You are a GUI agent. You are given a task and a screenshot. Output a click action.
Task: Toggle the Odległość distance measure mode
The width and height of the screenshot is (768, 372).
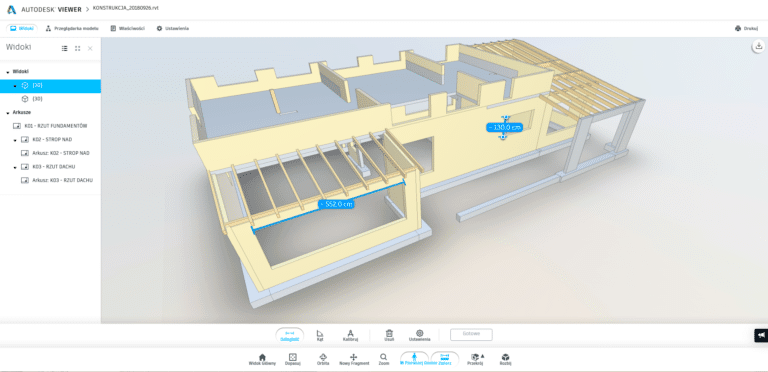289,335
